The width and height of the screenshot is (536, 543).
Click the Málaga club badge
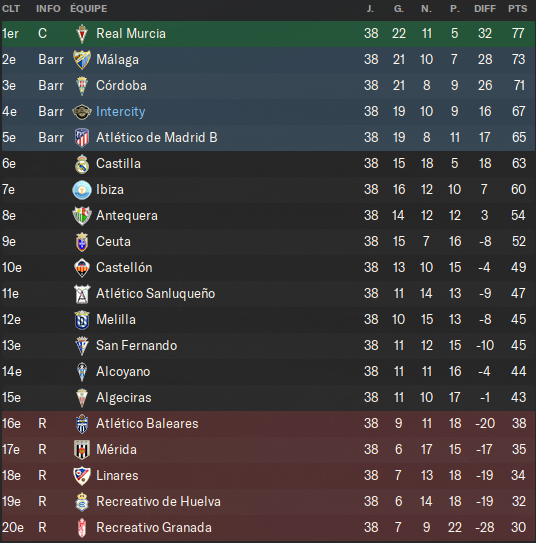pos(82,60)
